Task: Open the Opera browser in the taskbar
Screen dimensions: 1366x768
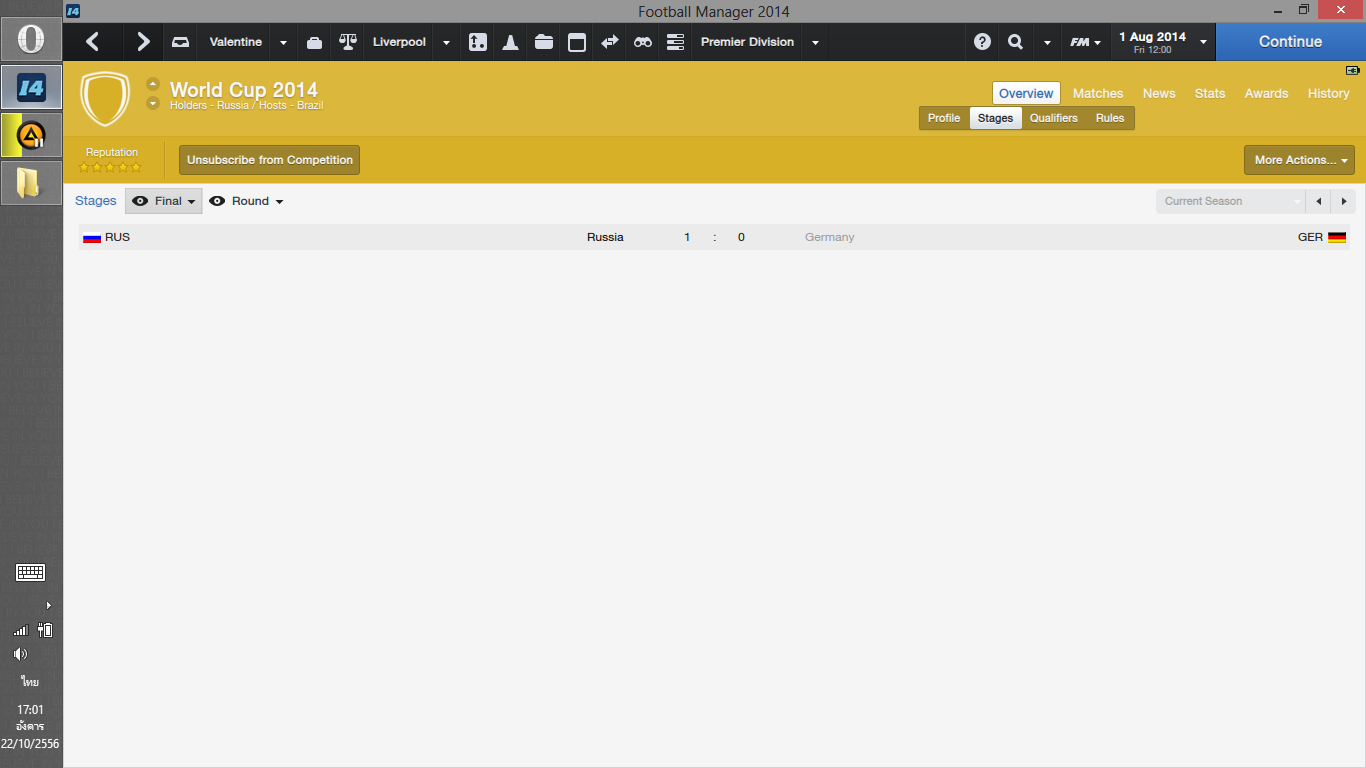Action: point(31,40)
